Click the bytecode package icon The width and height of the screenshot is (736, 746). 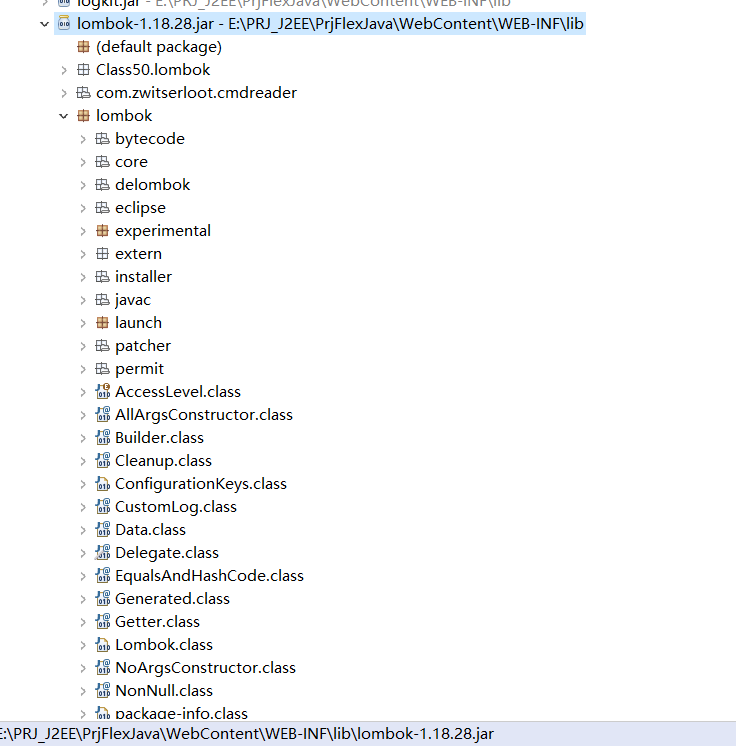102,138
